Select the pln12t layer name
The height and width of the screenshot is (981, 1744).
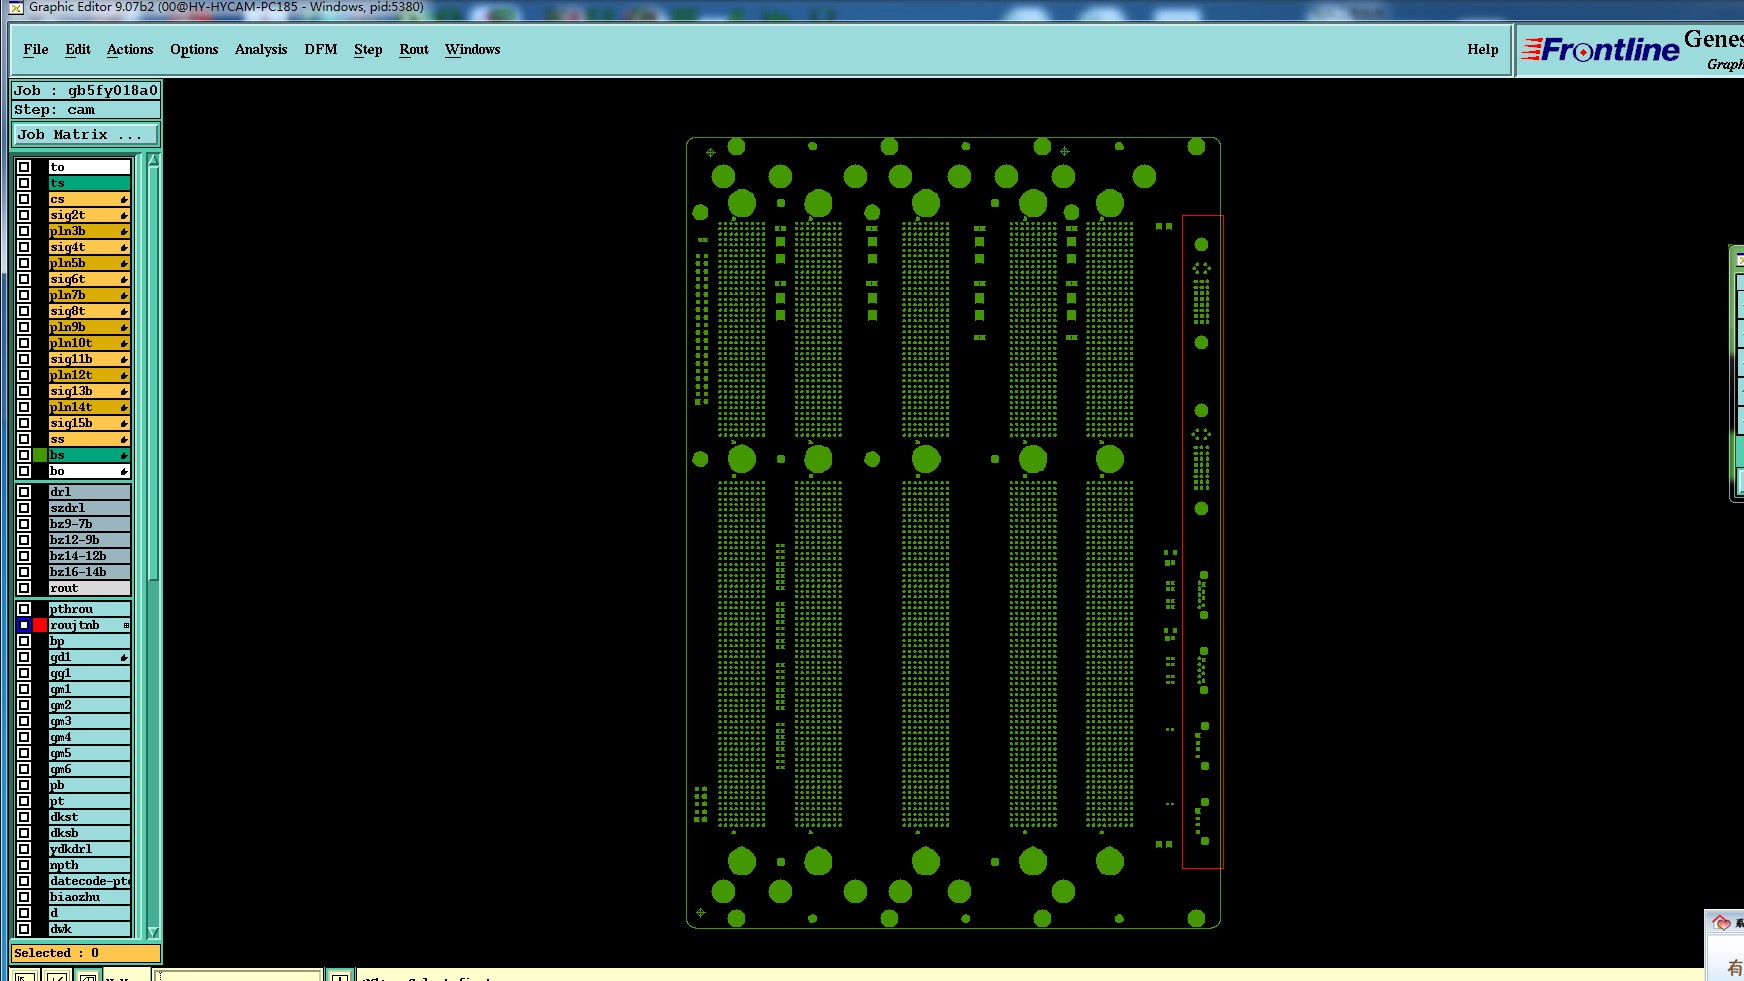(x=89, y=375)
